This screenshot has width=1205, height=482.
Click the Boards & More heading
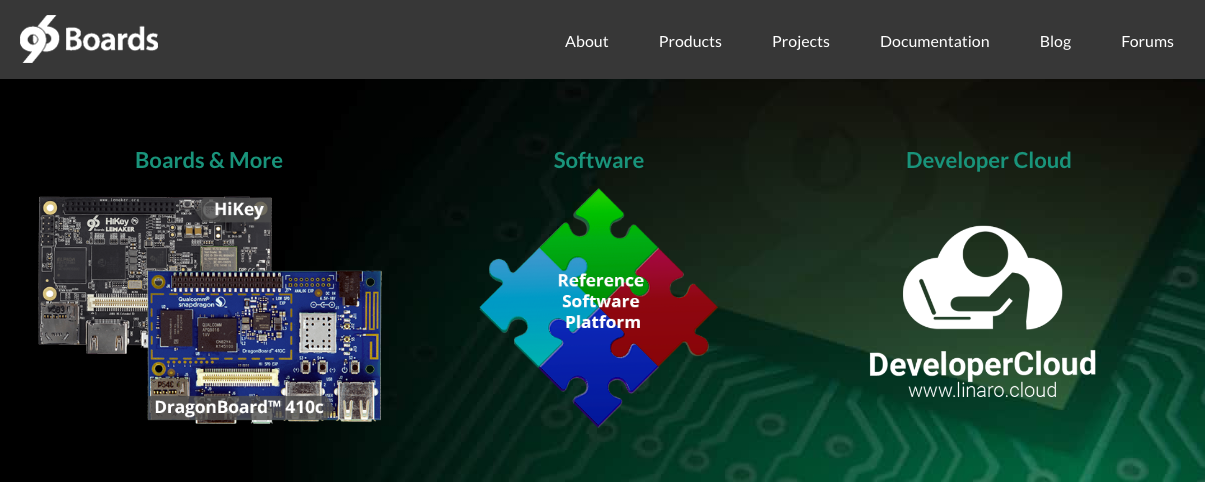point(209,160)
